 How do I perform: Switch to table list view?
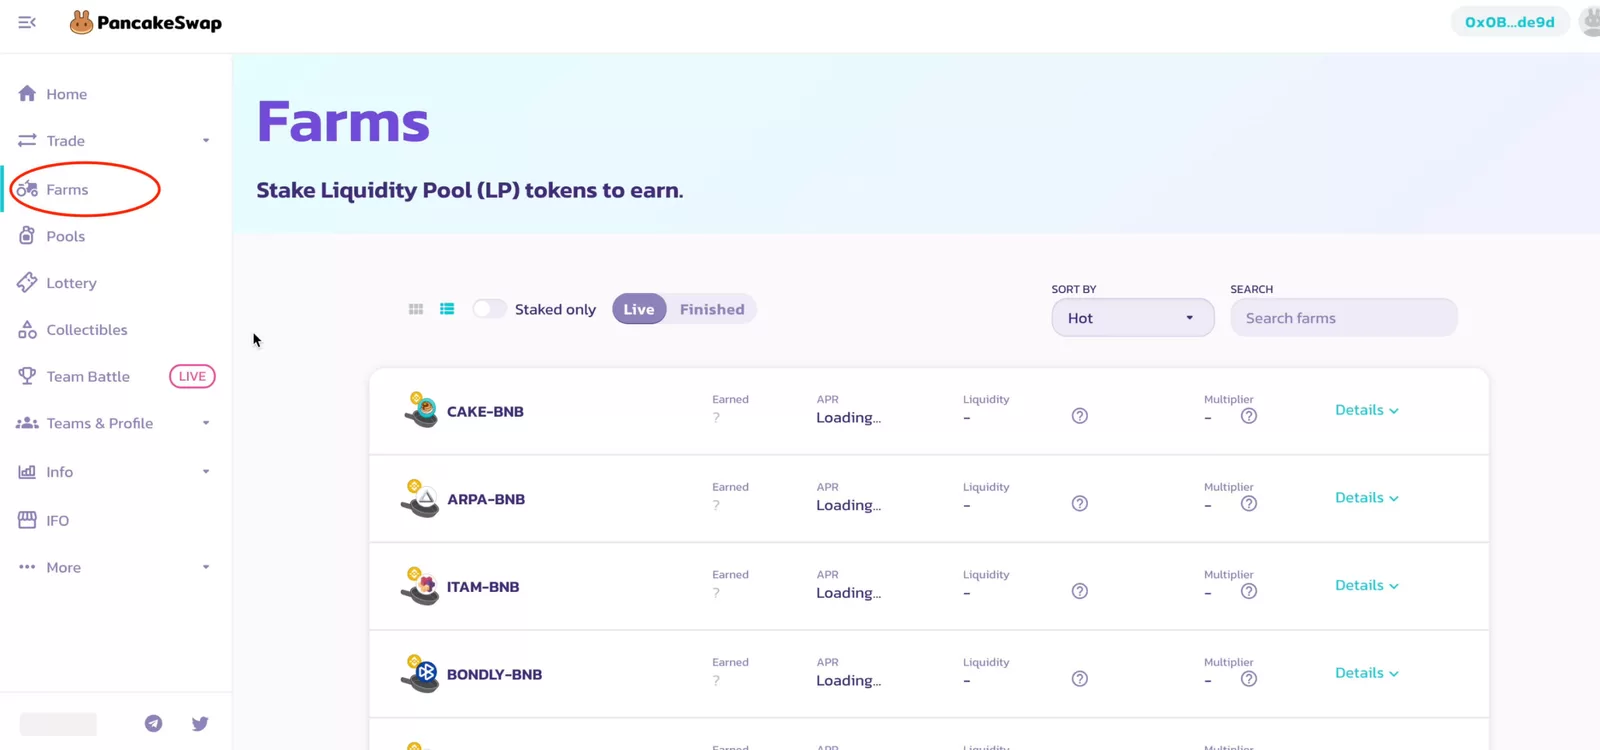[447, 309]
